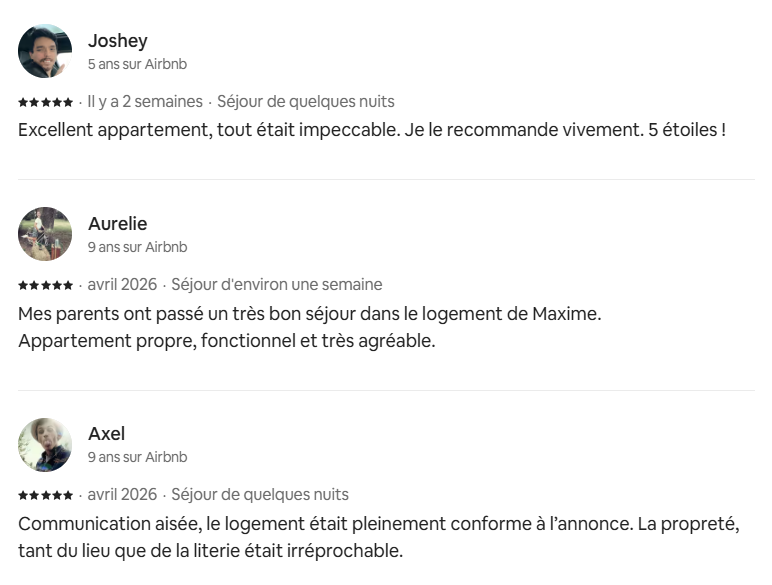Open Joshey's profile photo

[x=45, y=51]
